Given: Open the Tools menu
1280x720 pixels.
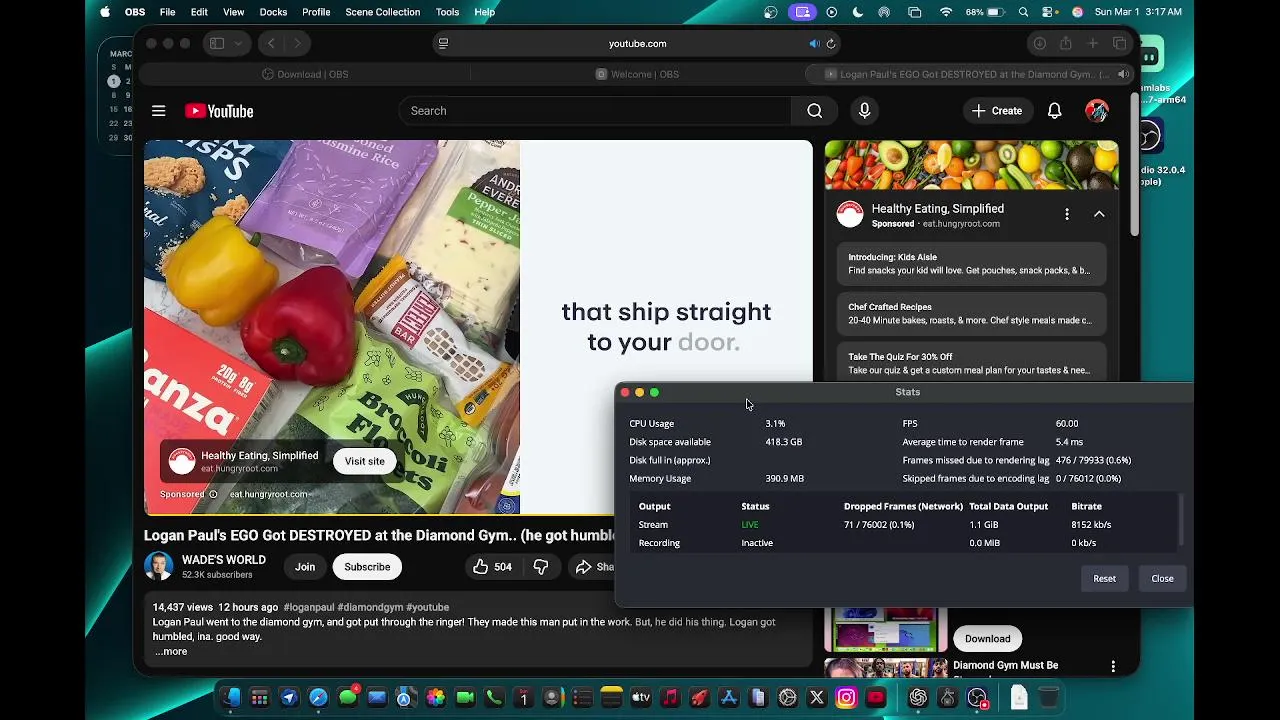Looking at the screenshot, I should click(x=448, y=12).
